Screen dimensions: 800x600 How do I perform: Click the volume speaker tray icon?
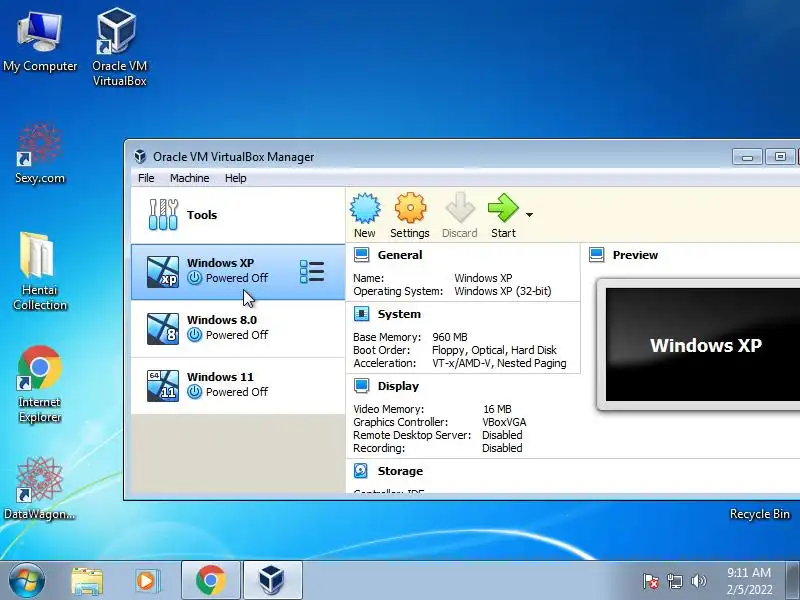pyautogui.click(x=698, y=581)
